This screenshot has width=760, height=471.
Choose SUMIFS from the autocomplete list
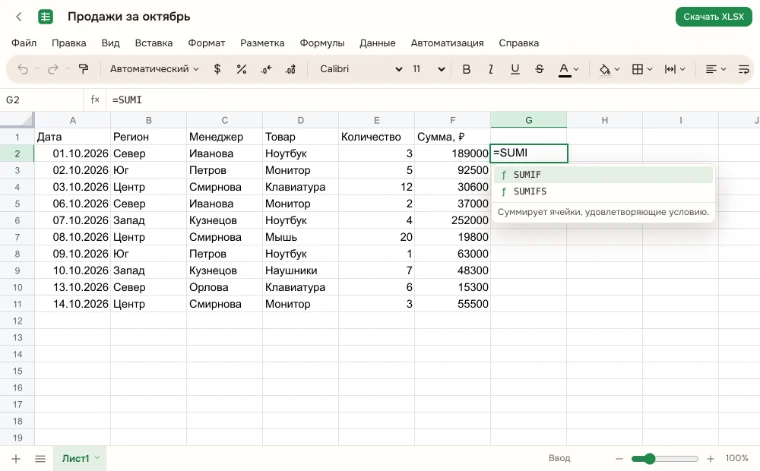603,192
